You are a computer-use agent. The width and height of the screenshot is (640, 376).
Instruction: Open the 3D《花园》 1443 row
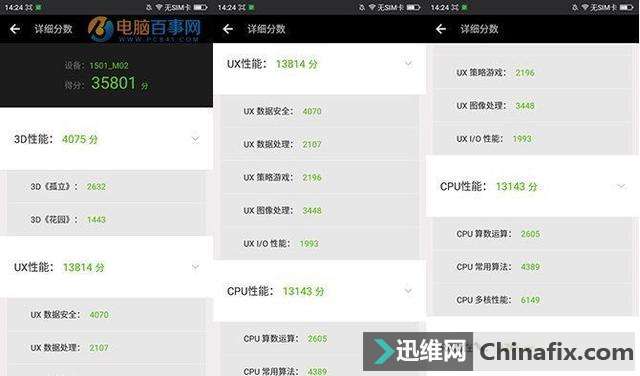click(x=106, y=220)
